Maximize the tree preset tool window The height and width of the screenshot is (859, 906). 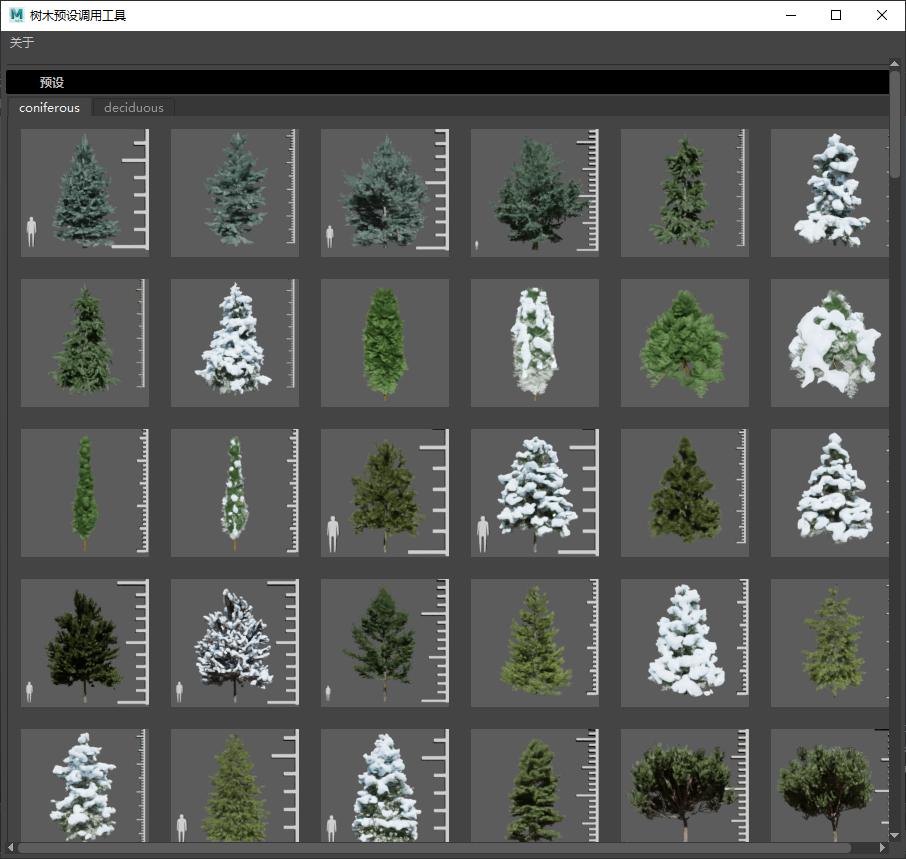click(836, 15)
